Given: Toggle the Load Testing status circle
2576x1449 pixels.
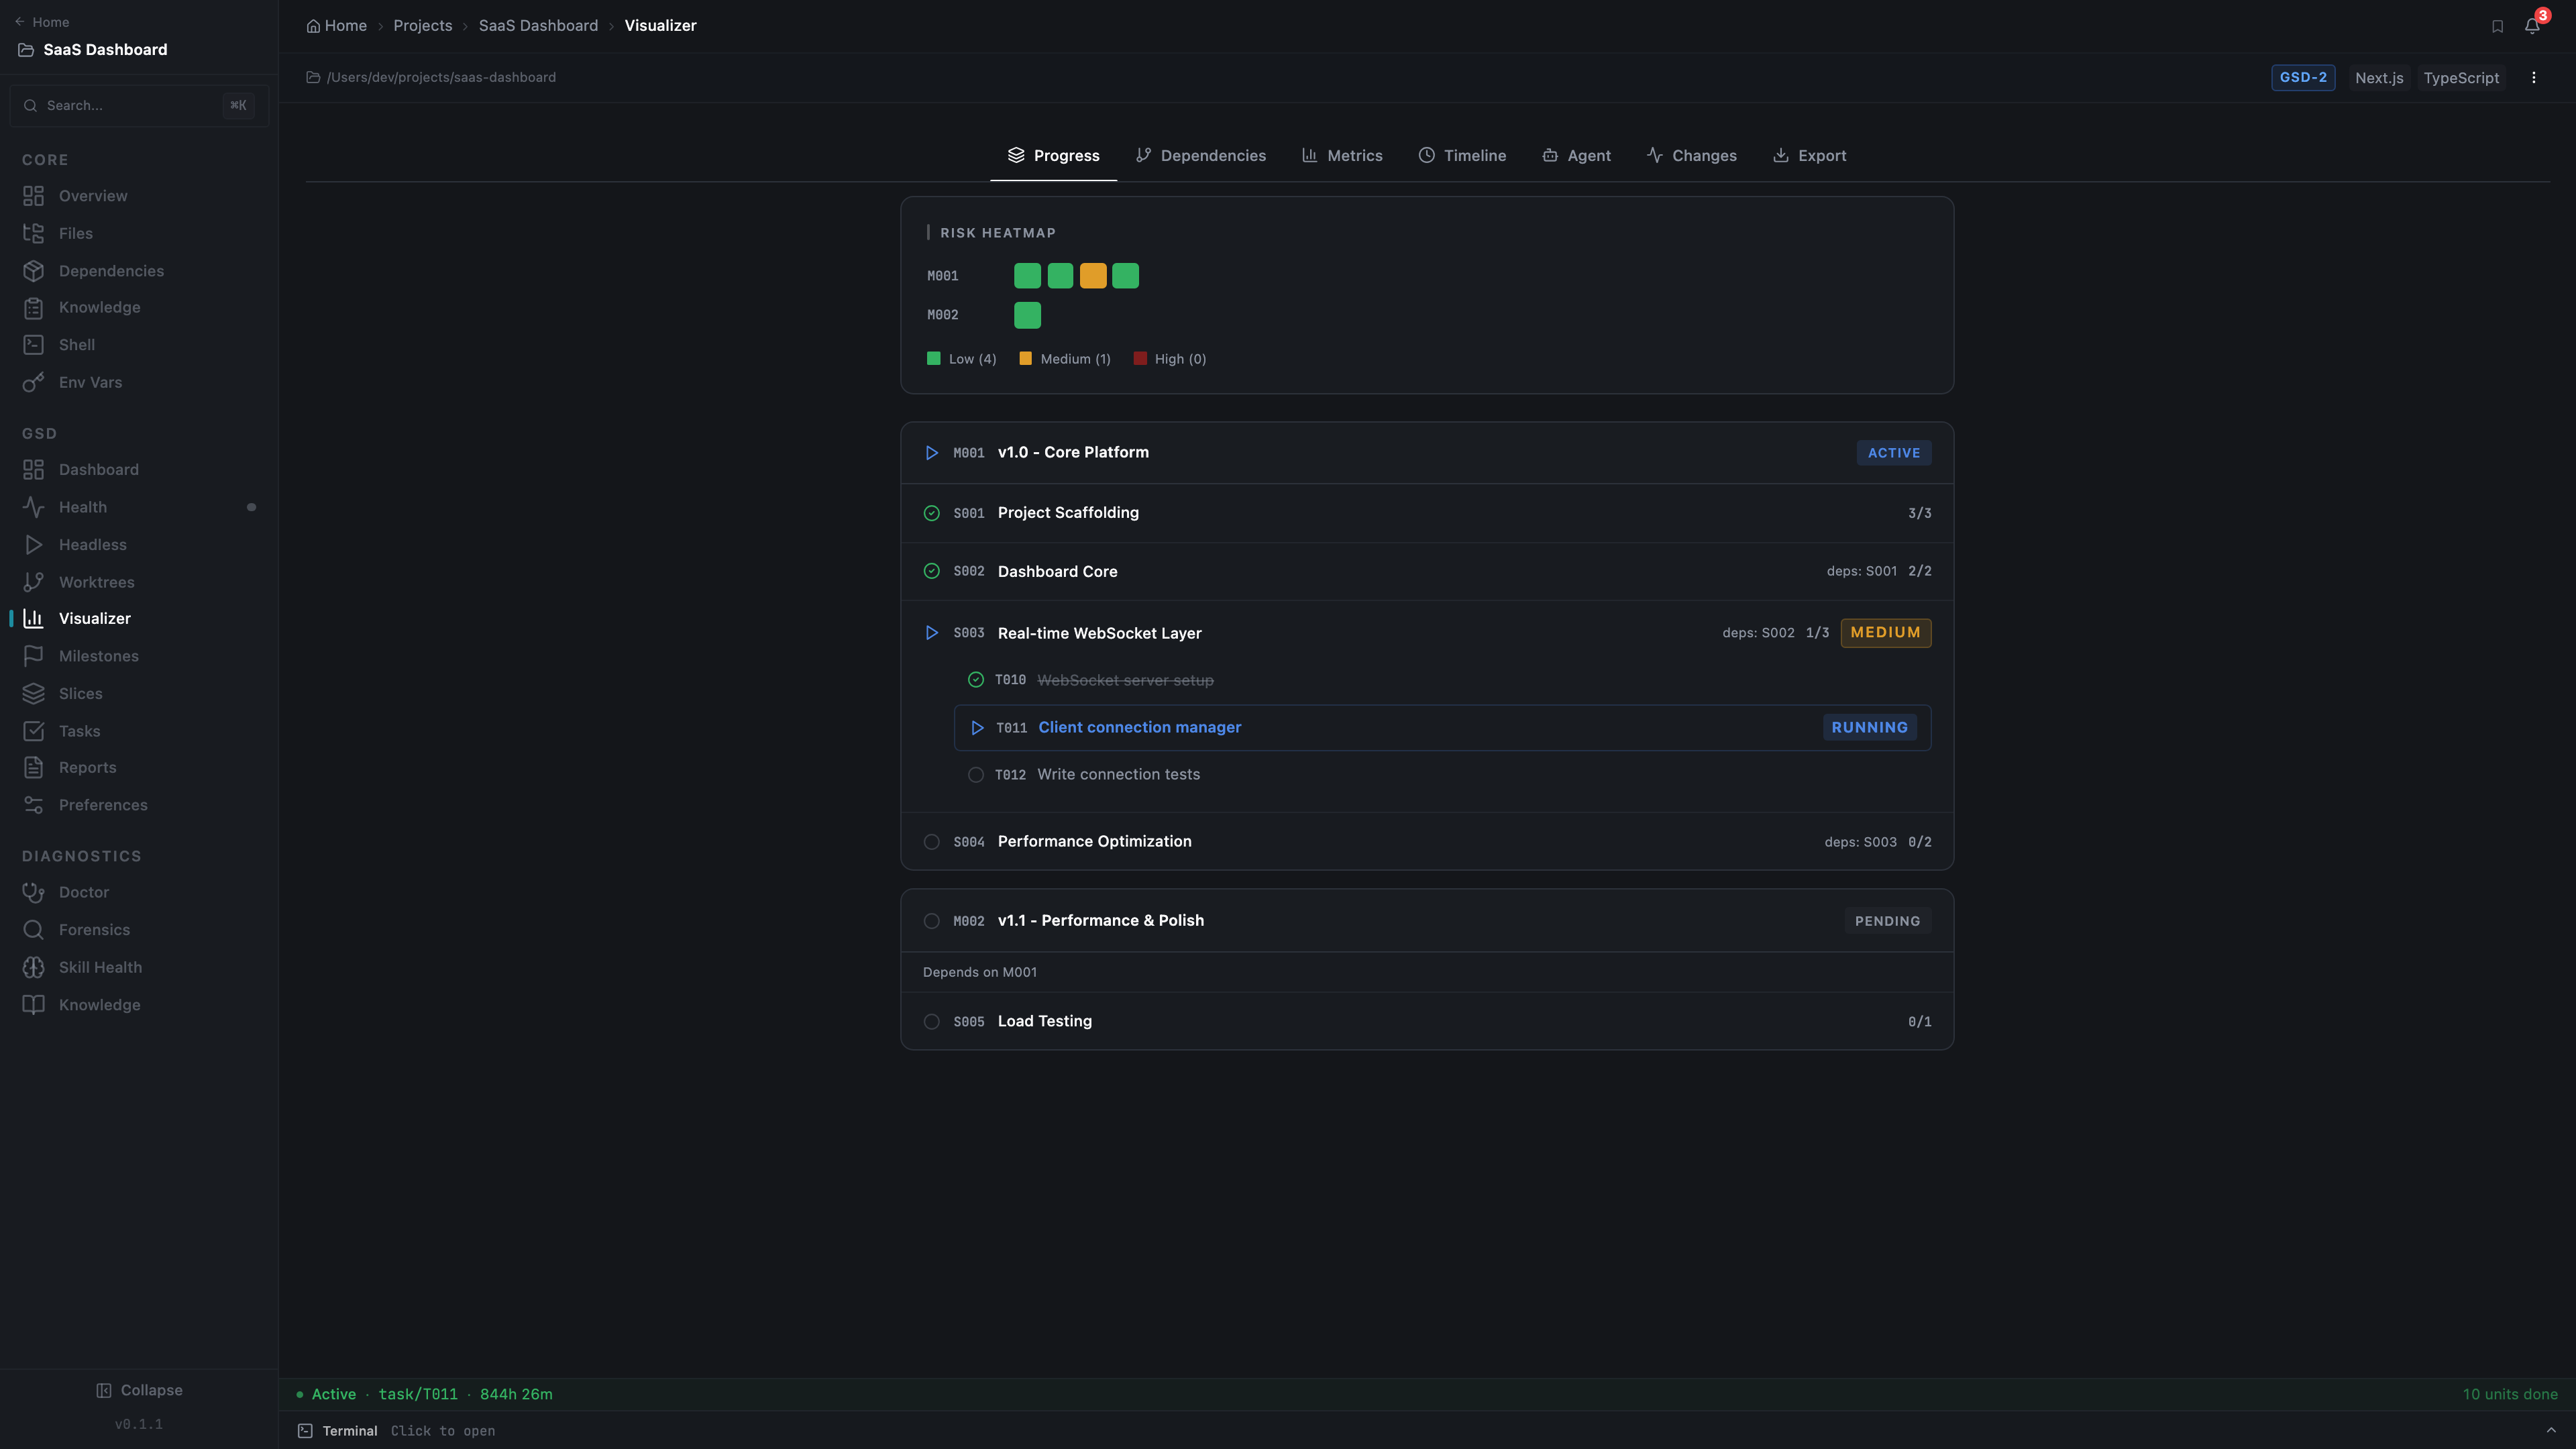Looking at the screenshot, I should pyautogui.click(x=931, y=1021).
